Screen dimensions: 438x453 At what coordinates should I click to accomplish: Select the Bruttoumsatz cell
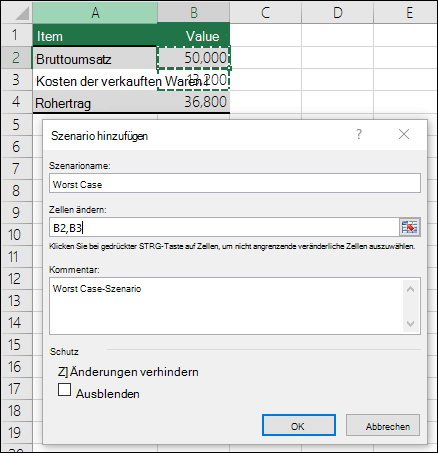coord(95,58)
